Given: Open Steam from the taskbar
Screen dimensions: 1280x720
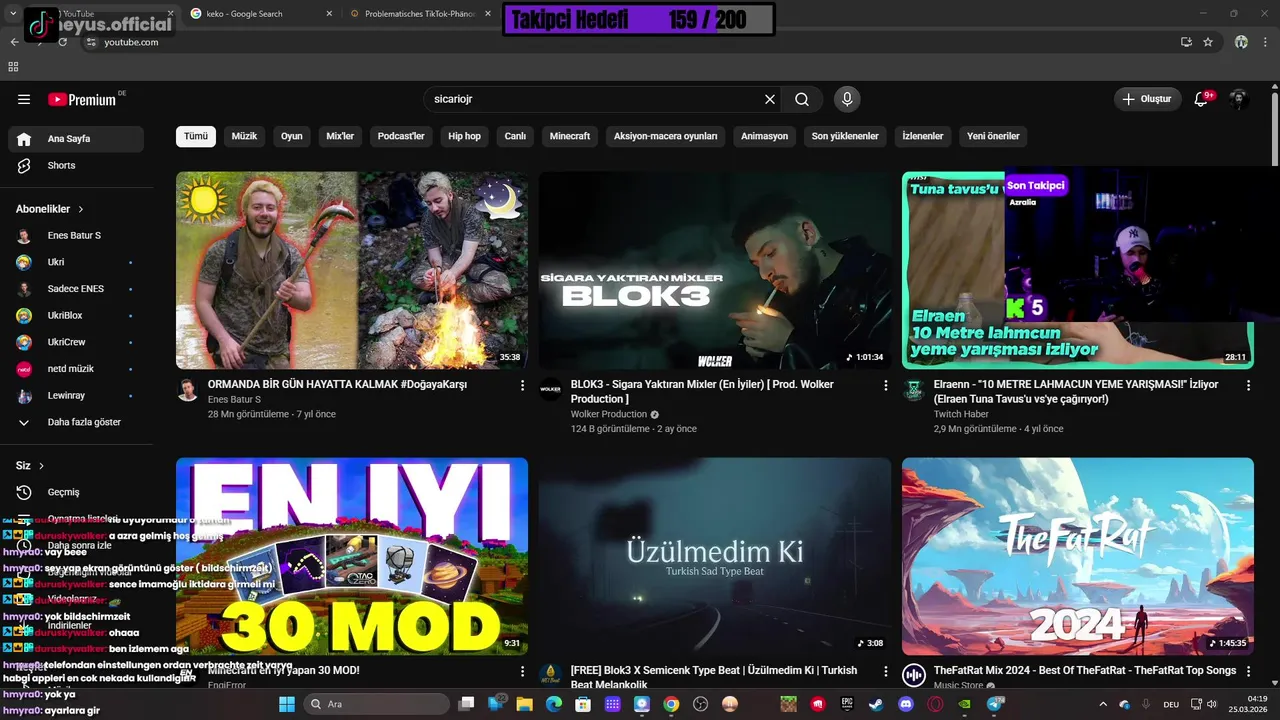Looking at the screenshot, I should click(877, 704).
